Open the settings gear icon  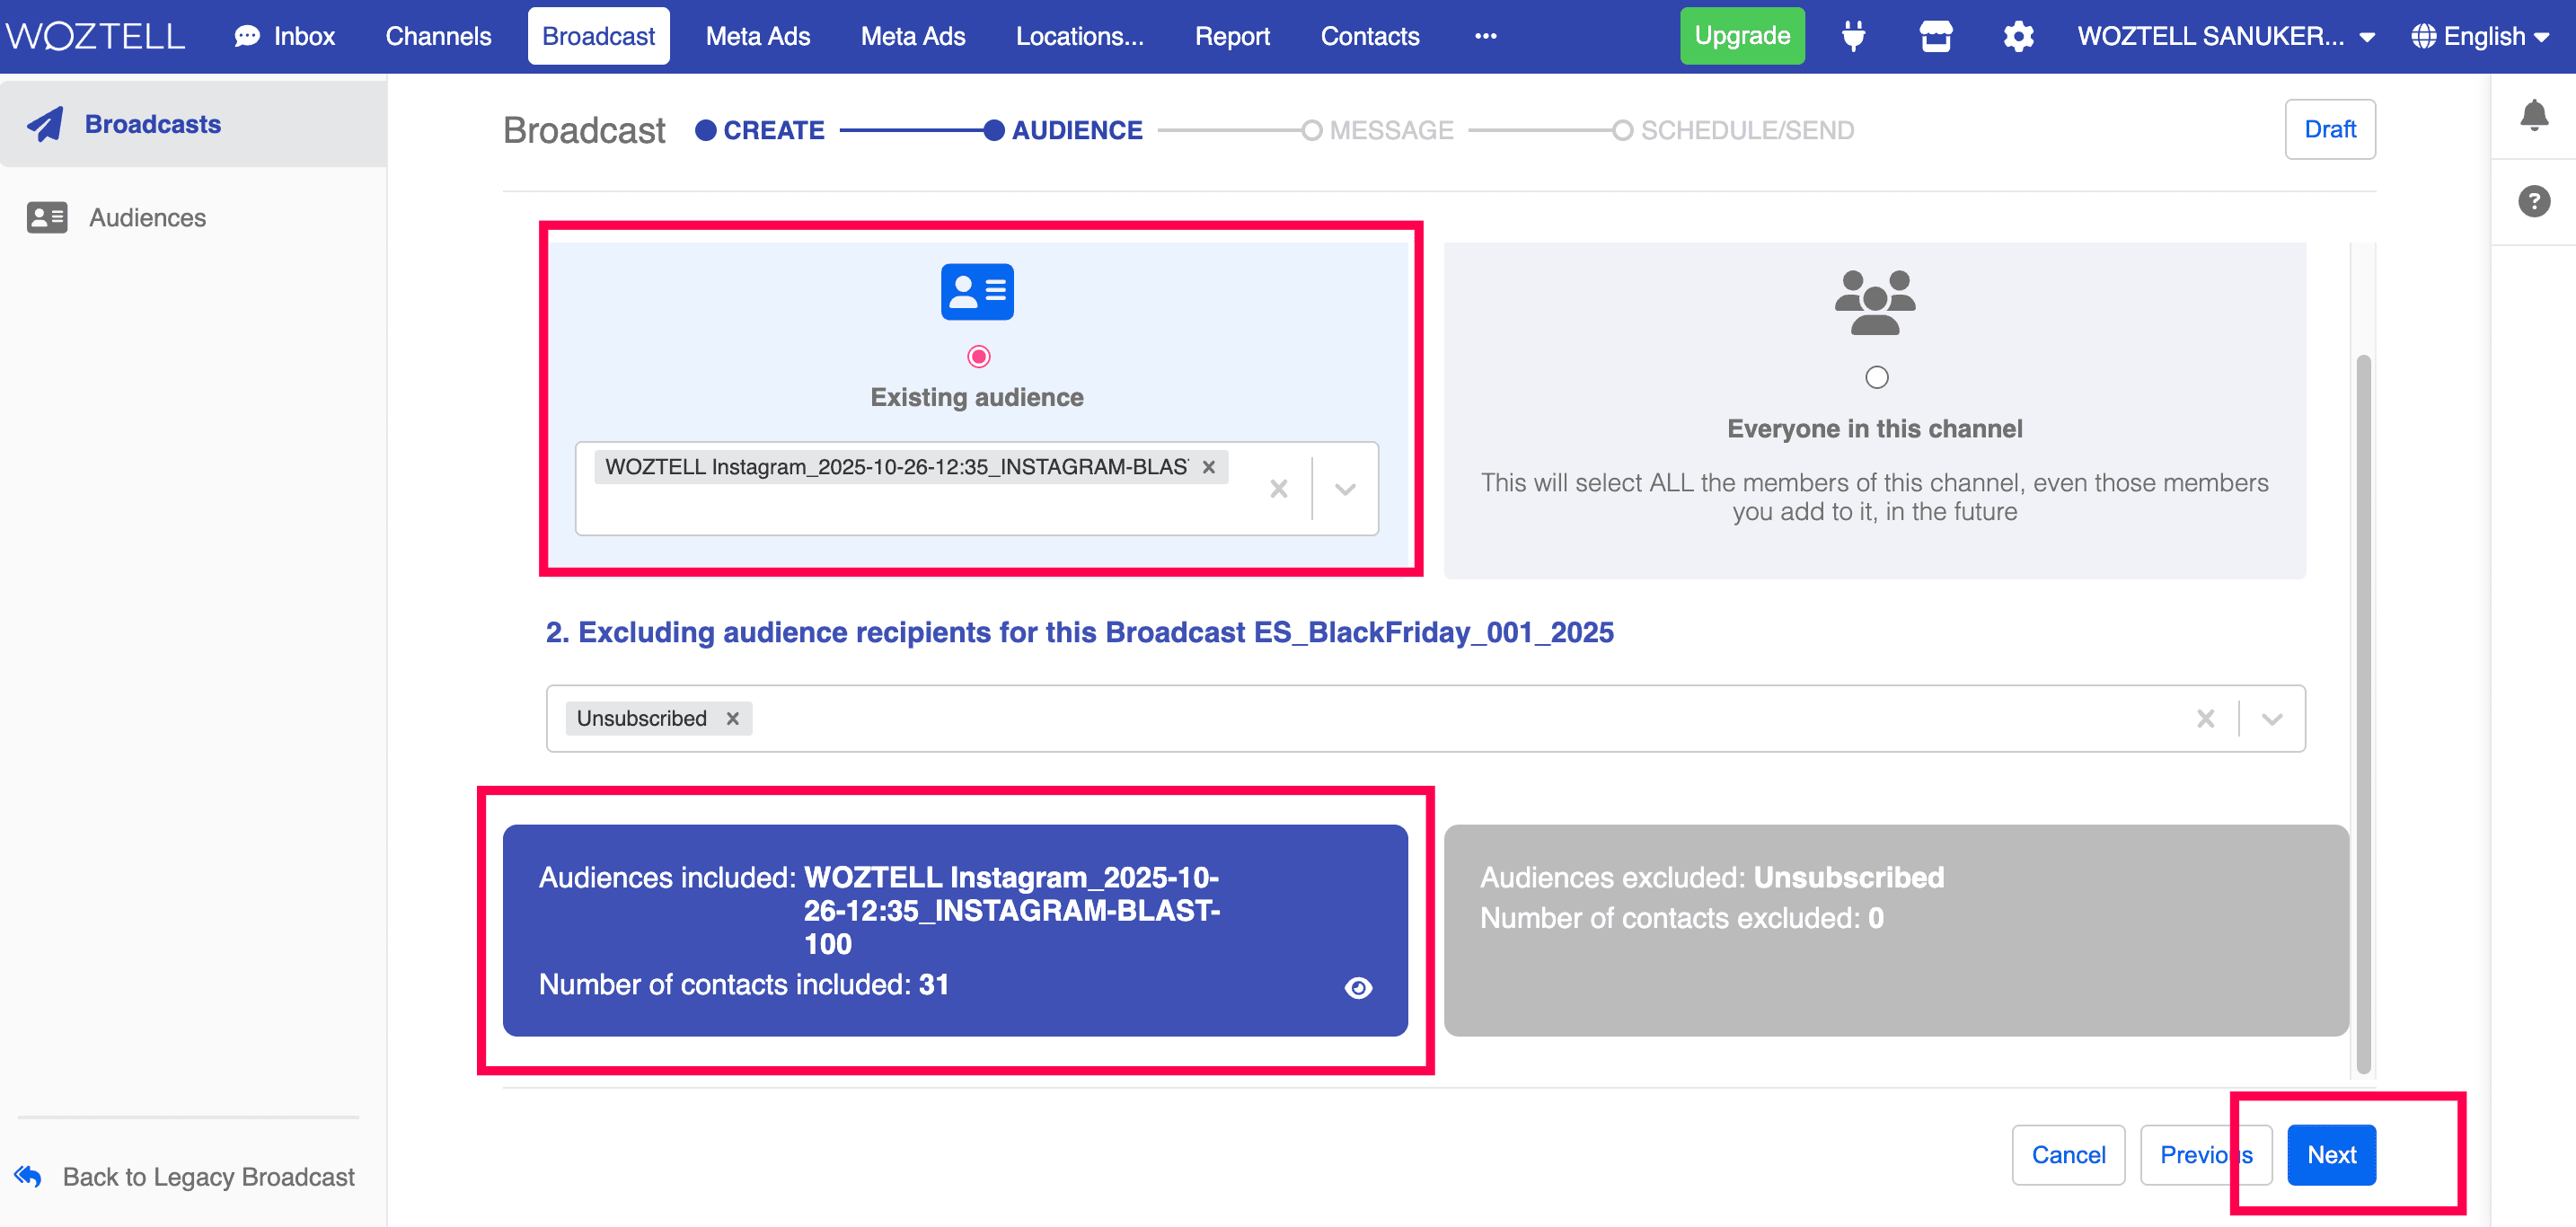[2018, 37]
